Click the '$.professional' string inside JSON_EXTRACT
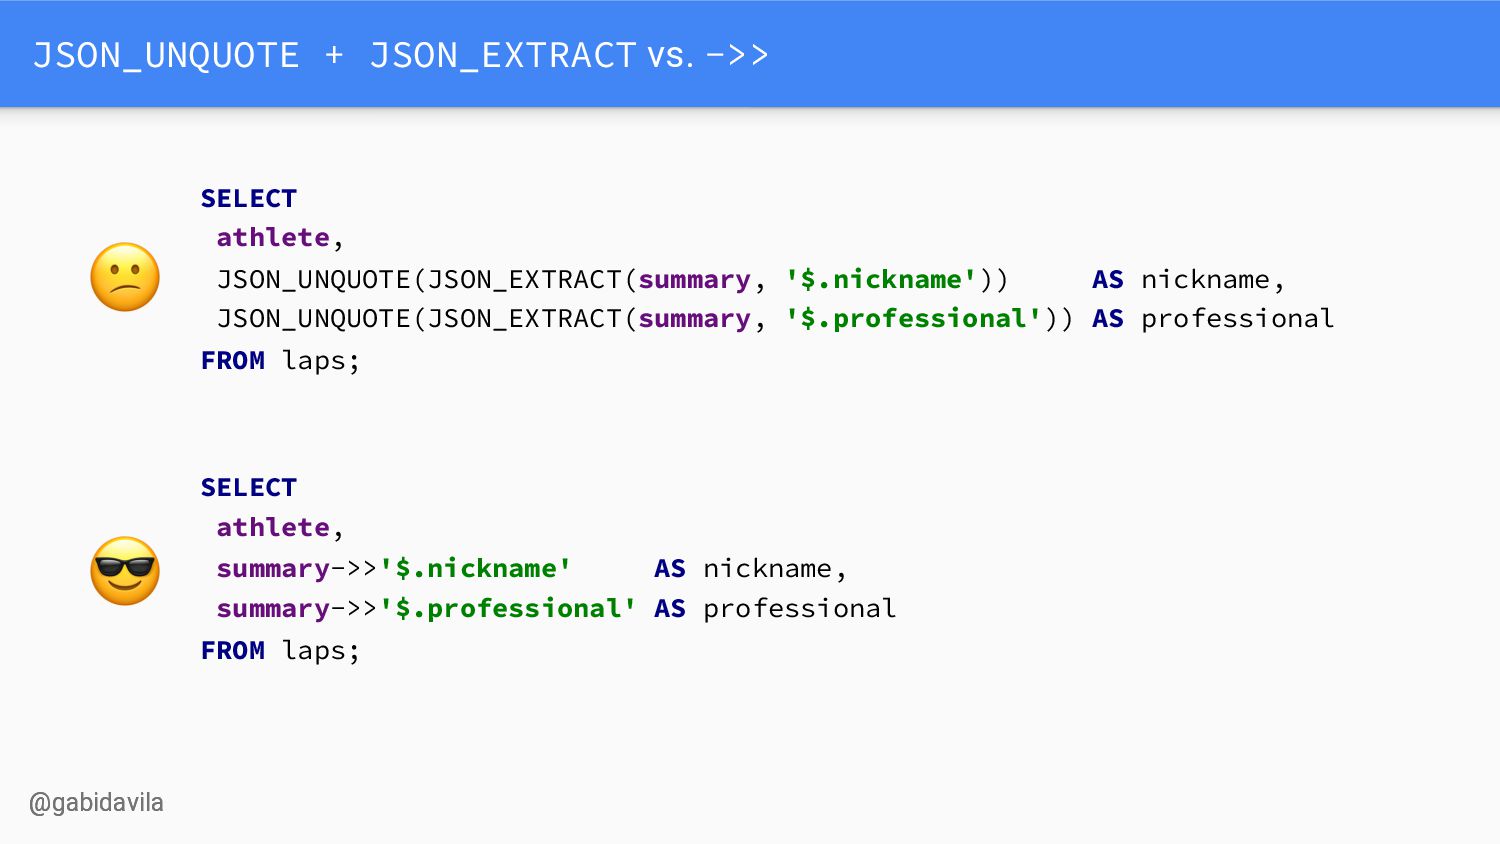1500x844 pixels. 914,319
